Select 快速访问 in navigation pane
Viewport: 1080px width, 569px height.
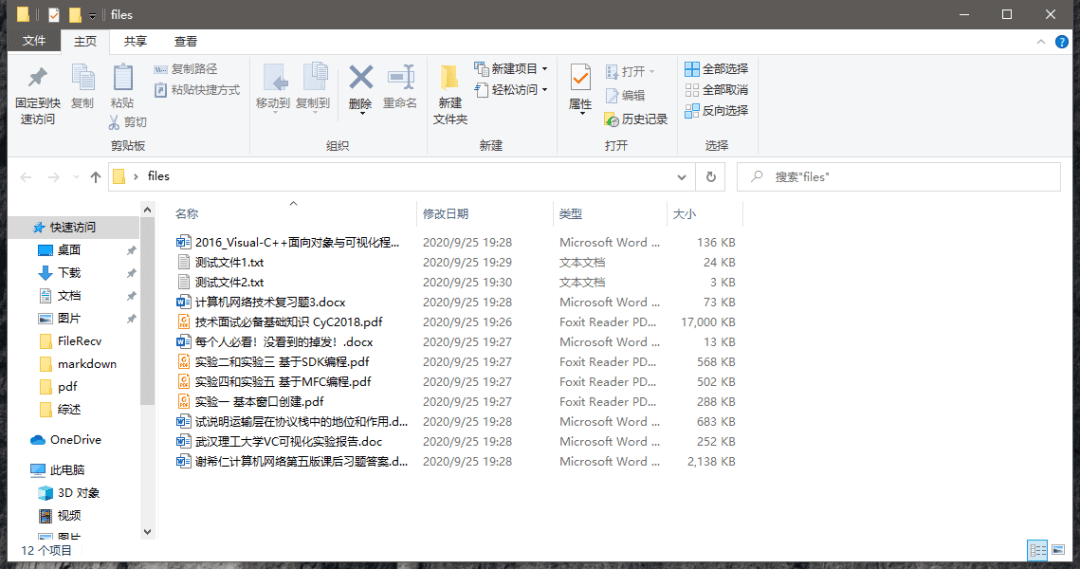point(72,227)
